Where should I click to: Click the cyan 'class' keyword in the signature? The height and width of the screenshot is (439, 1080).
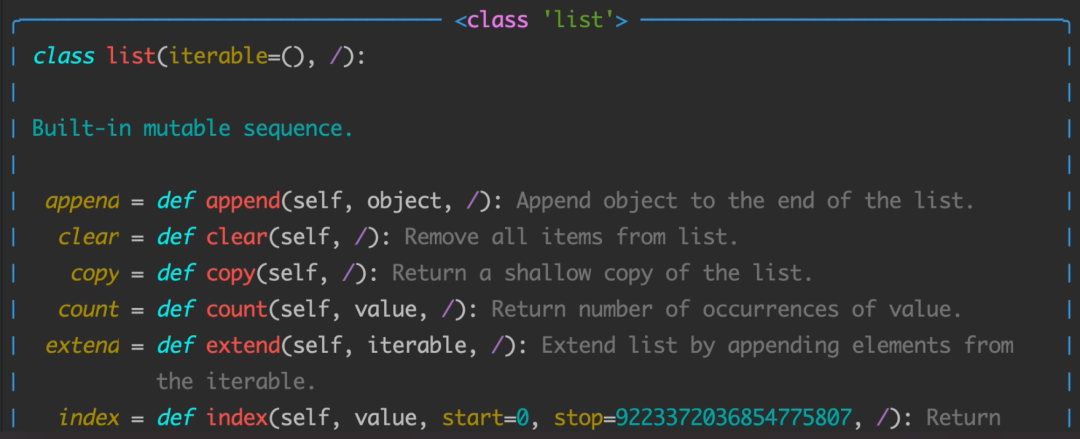63,56
